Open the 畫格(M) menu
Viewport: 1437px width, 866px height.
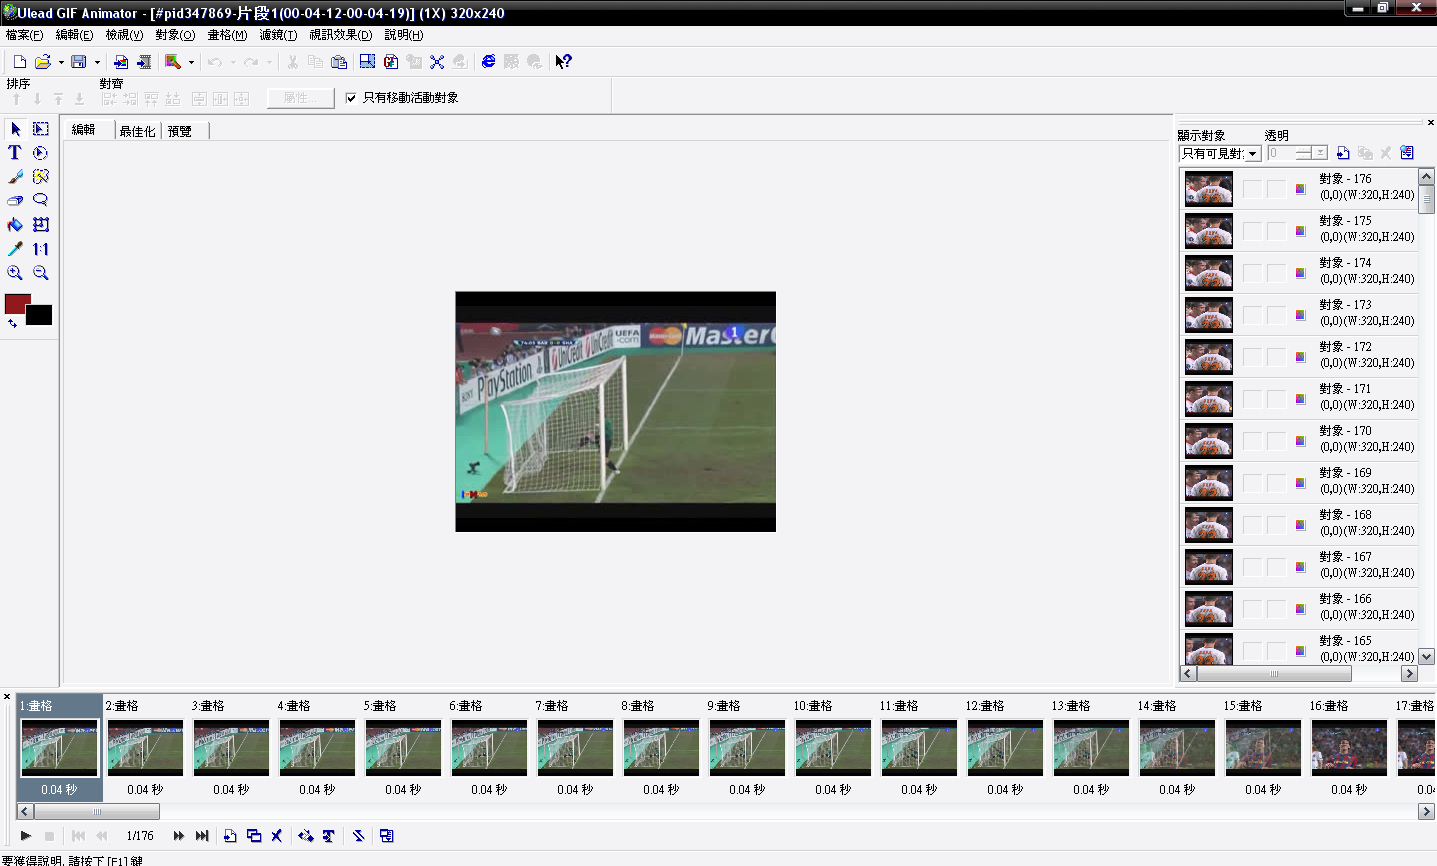[x=227, y=35]
